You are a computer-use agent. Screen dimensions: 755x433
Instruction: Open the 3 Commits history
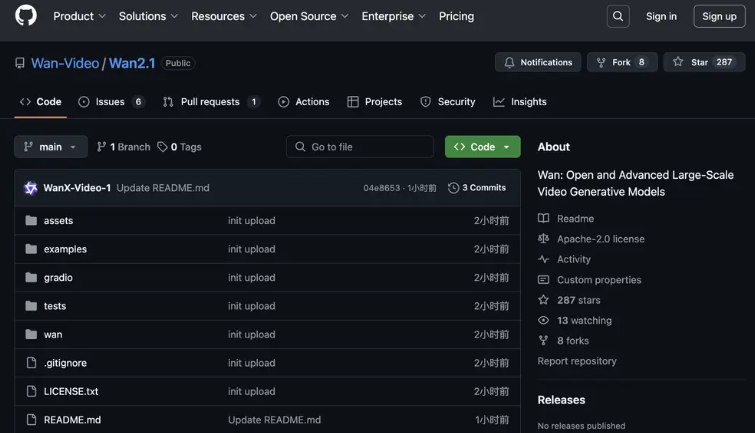(x=477, y=188)
